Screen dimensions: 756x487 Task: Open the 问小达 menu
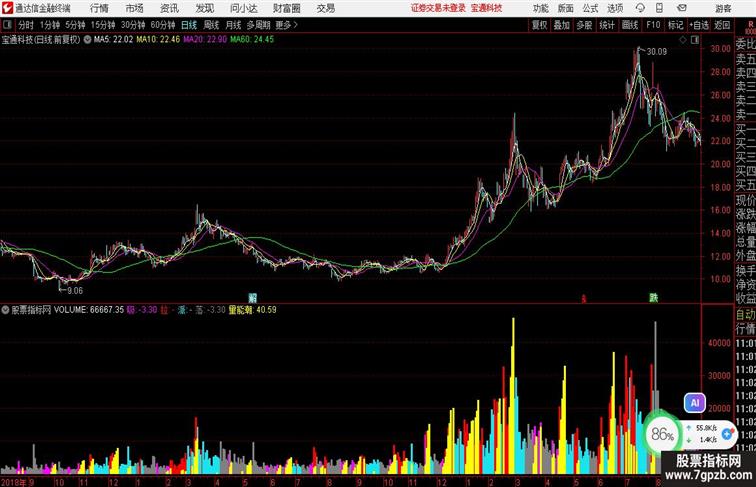pyautogui.click(x=243, y=8)
